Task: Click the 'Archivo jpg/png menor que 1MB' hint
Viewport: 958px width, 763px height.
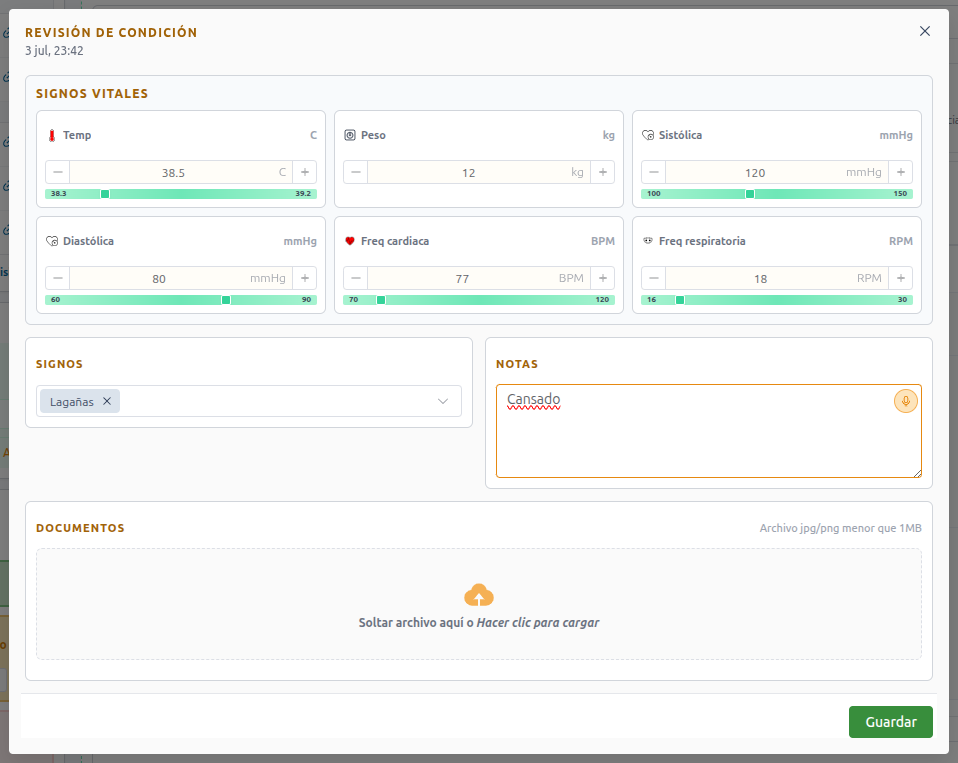Action: click(x=840, y=528)
